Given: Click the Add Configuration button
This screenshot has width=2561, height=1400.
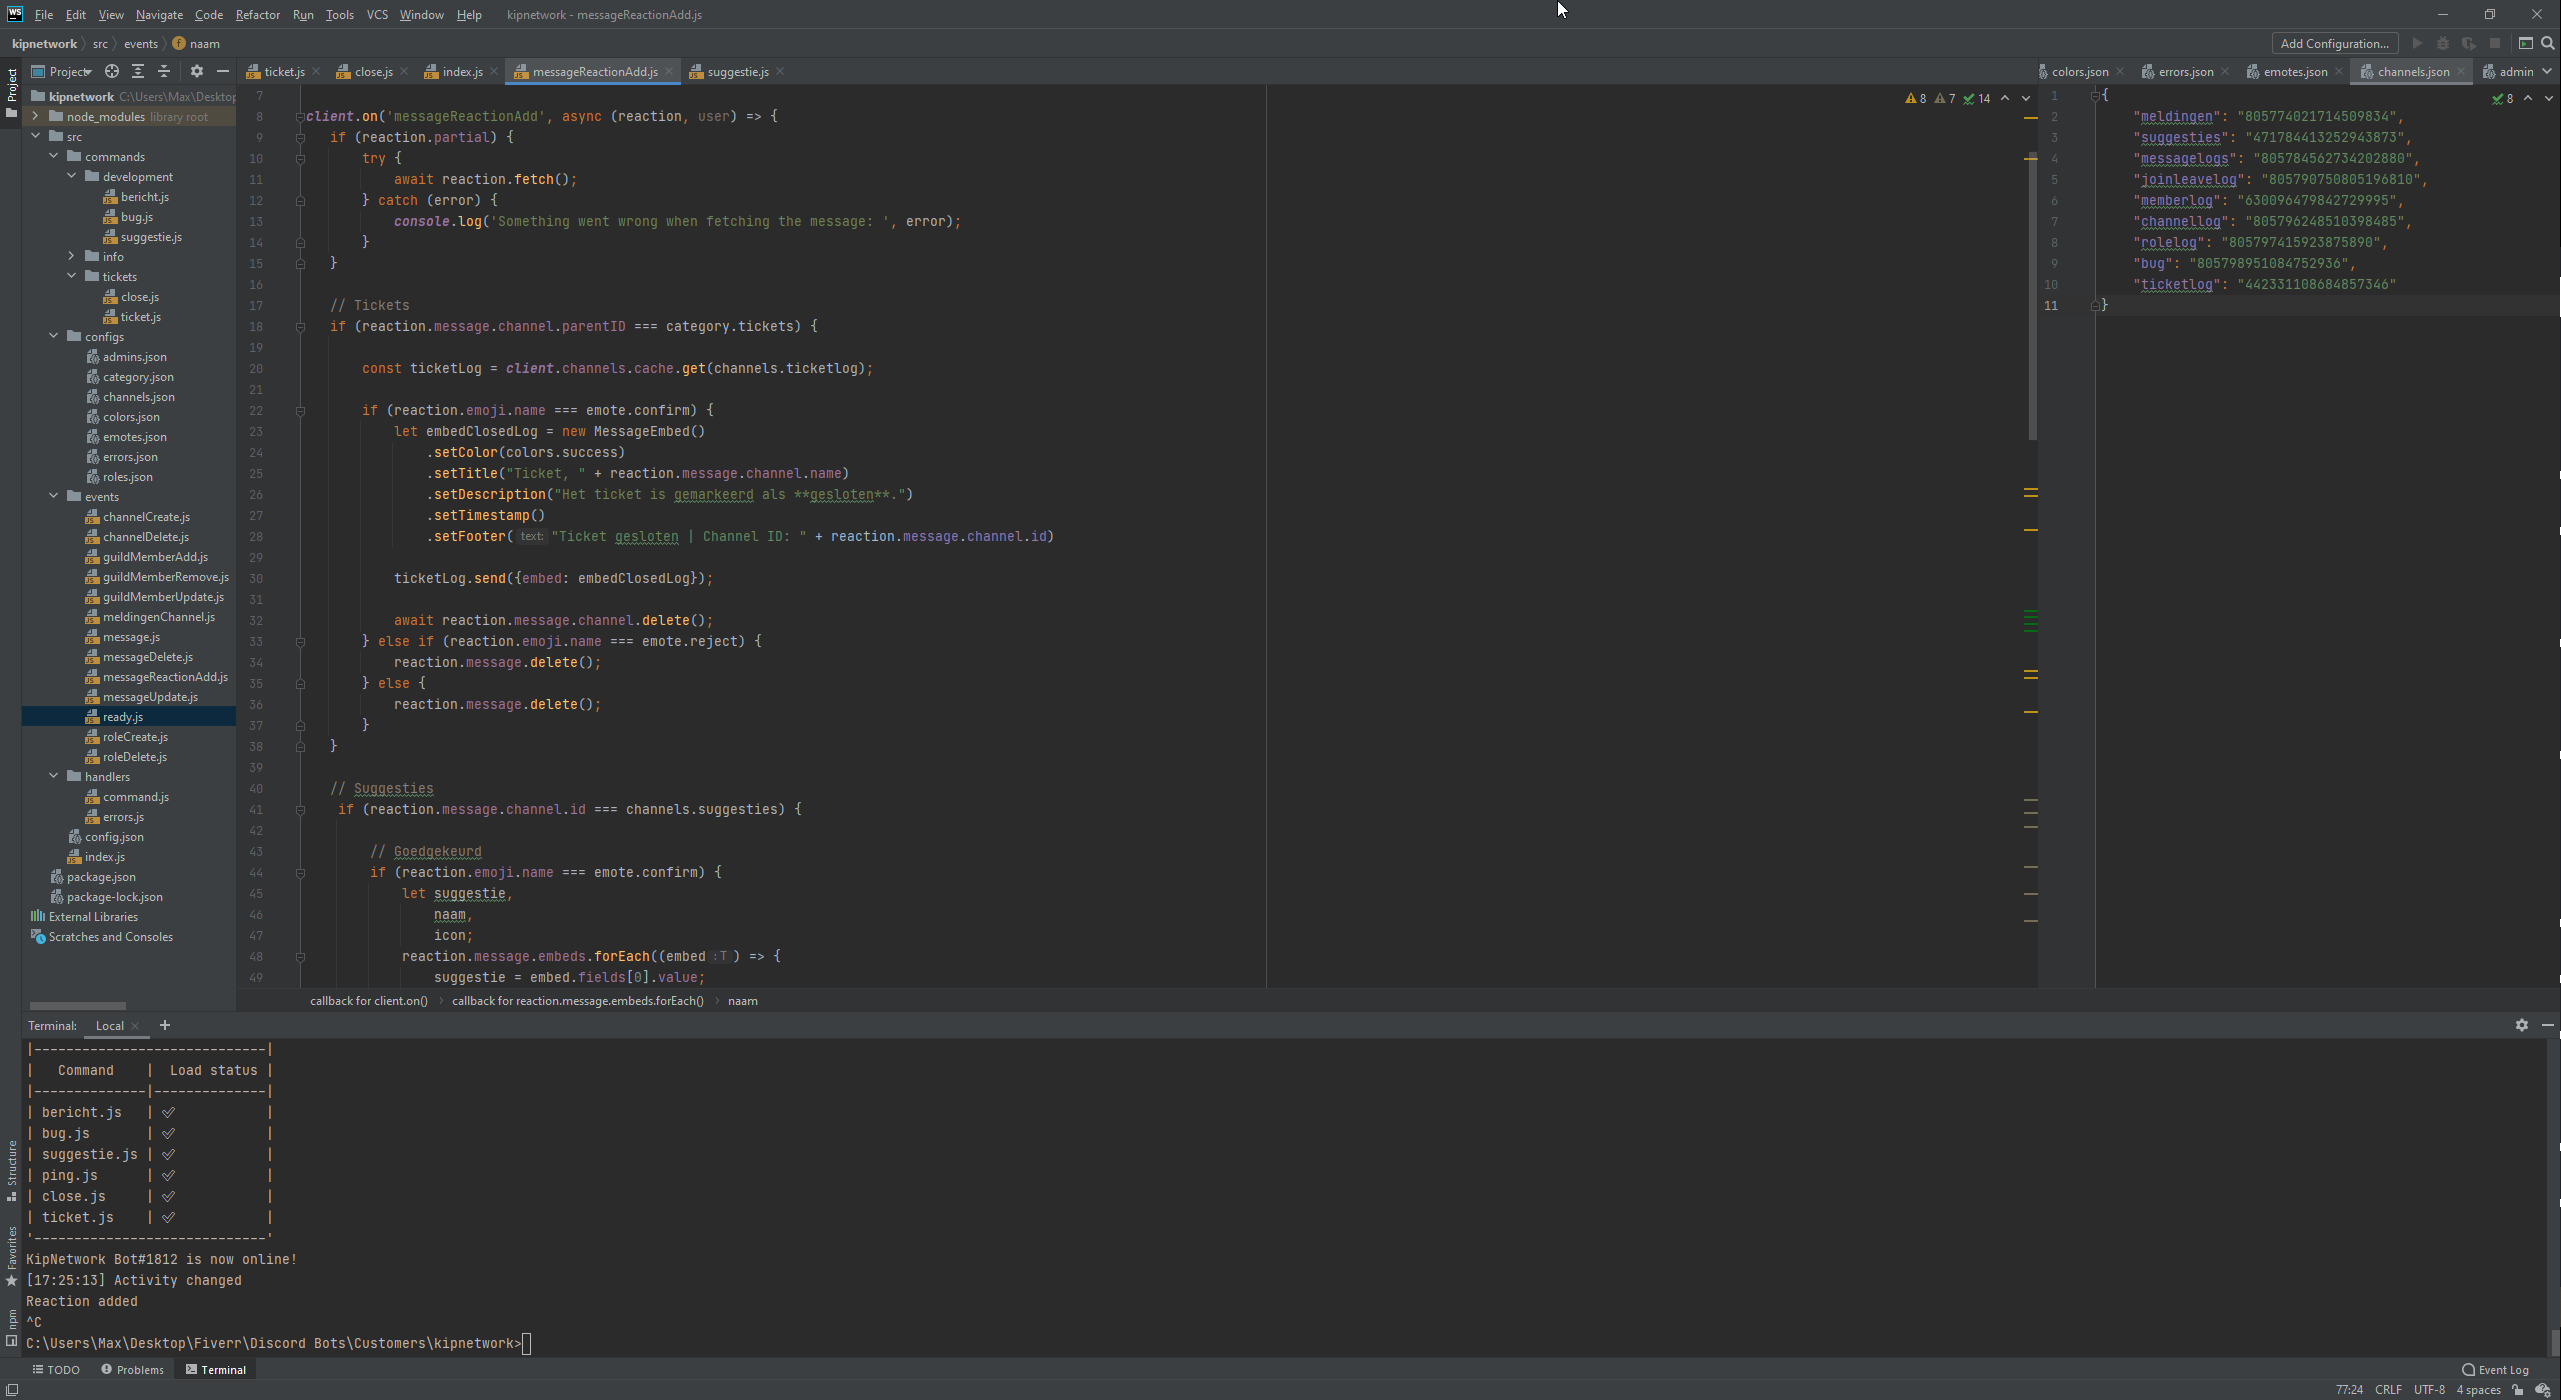Looking at the screenshot, I should pyautogui.click(x=2334, y=43).
